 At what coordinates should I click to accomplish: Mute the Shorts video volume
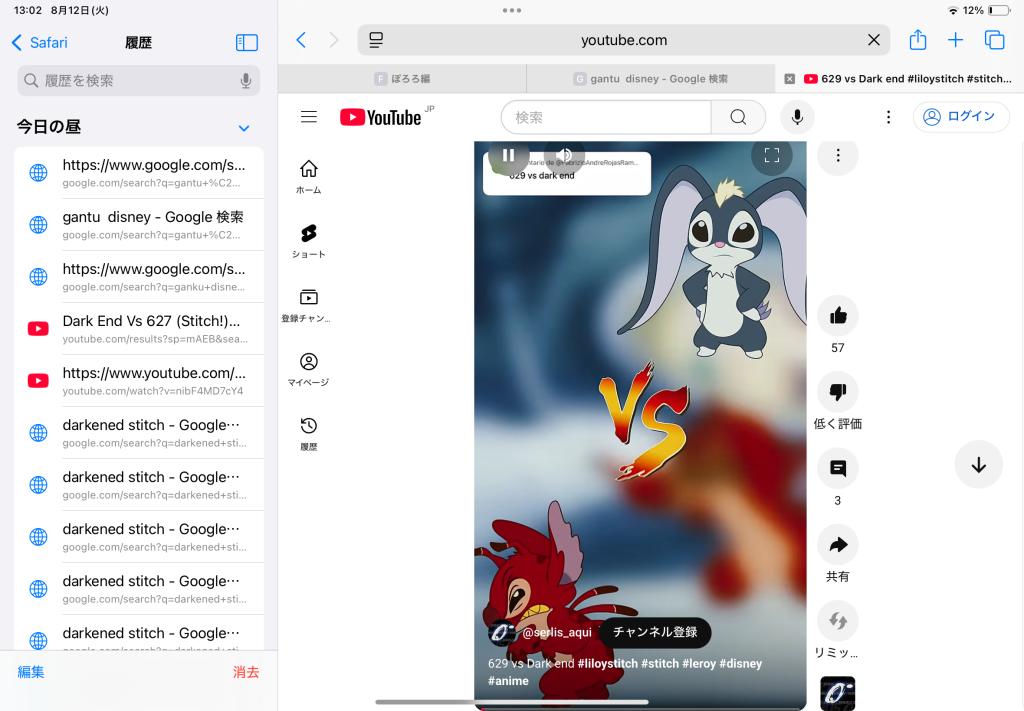click(x=565, y=155)
